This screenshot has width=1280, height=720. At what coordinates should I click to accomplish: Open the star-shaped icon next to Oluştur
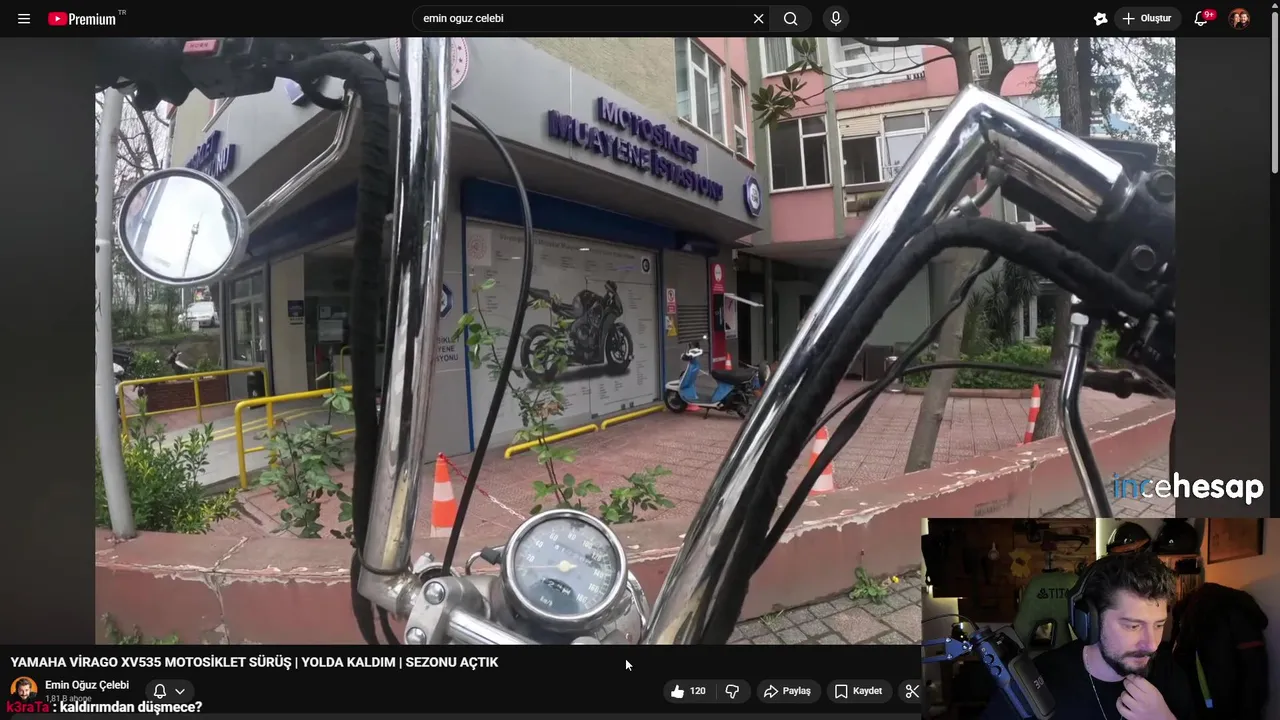pos(1100,19)
